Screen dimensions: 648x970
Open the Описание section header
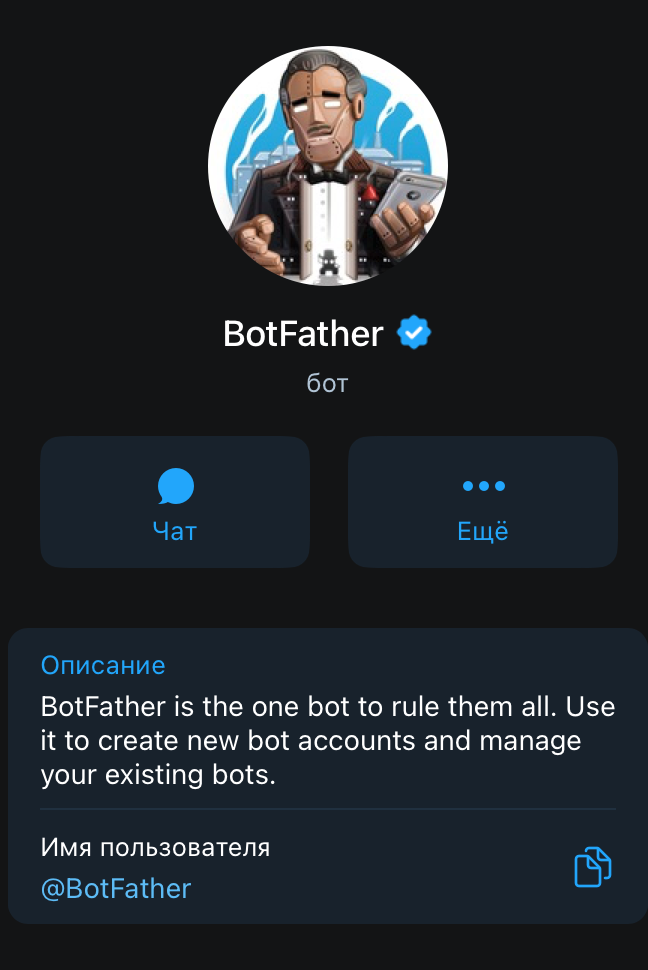tap(103, 665)
